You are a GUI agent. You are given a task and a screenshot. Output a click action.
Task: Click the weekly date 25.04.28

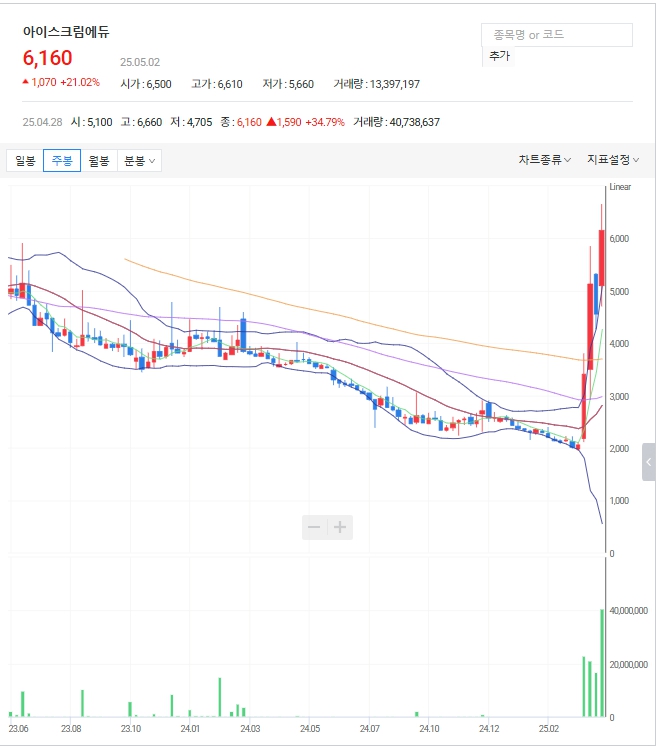pyautogui.click(x=42, y=122)
